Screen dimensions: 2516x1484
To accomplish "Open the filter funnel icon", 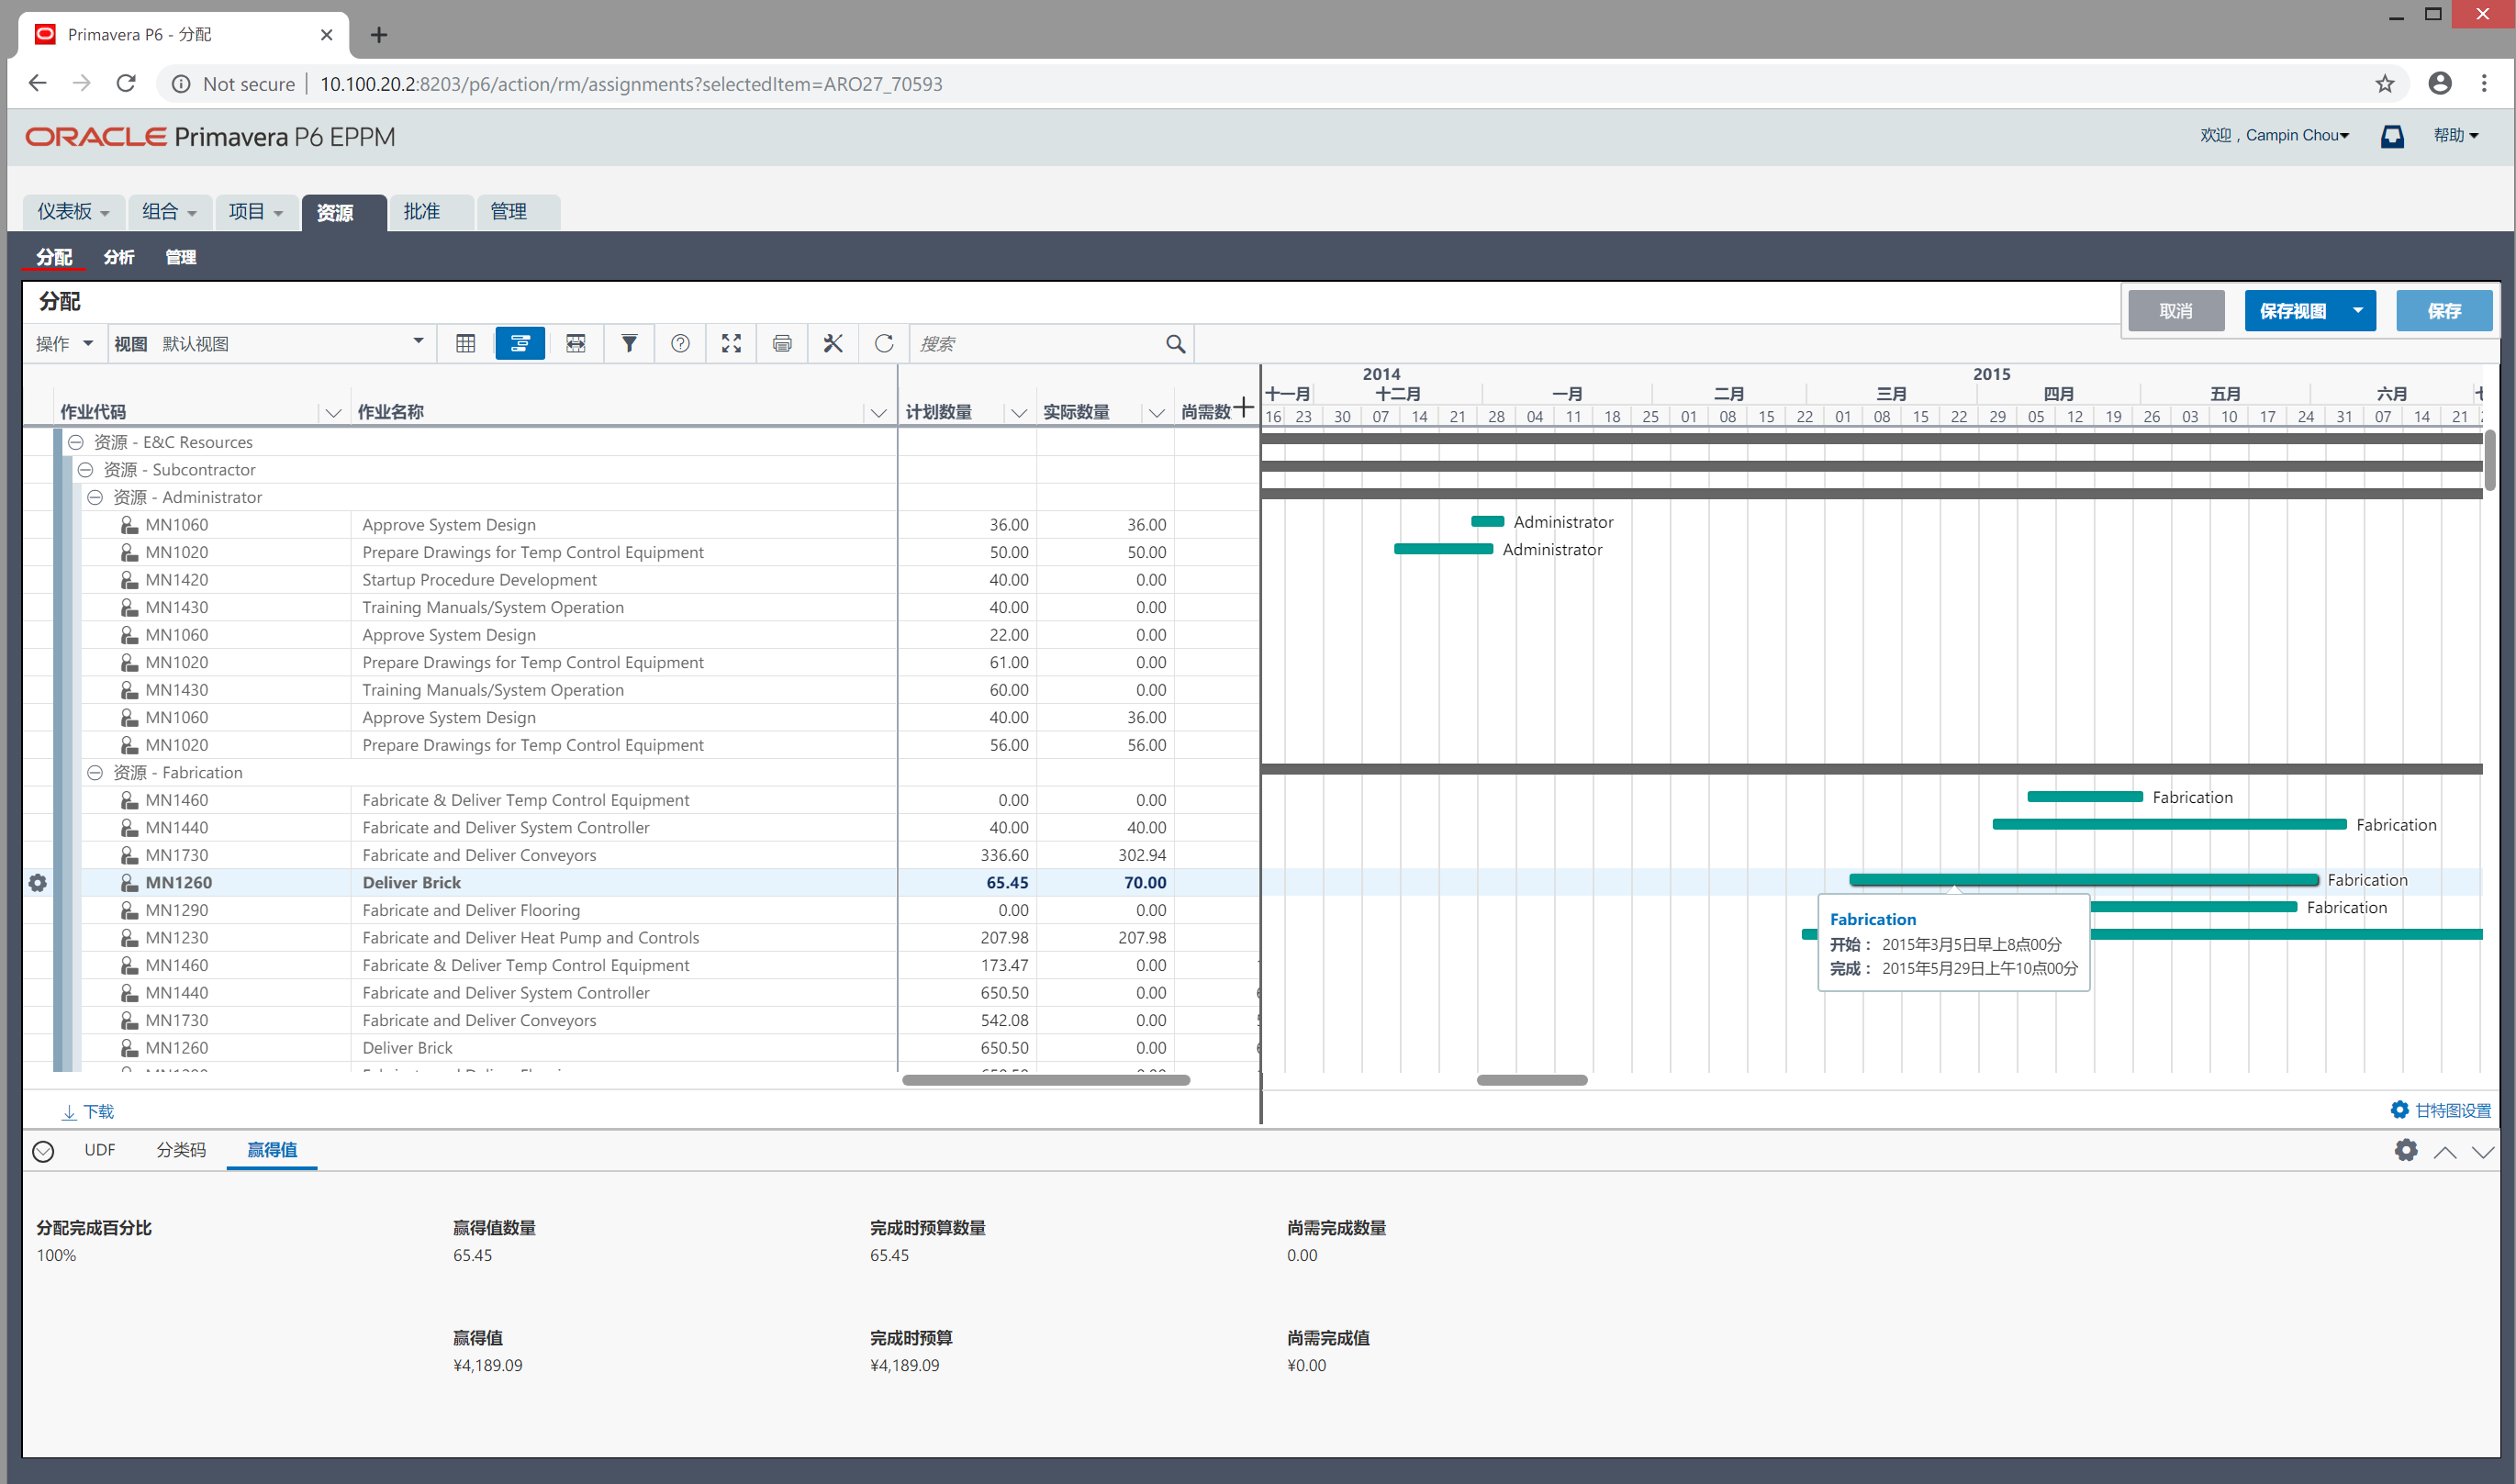I will coord(629,343).
